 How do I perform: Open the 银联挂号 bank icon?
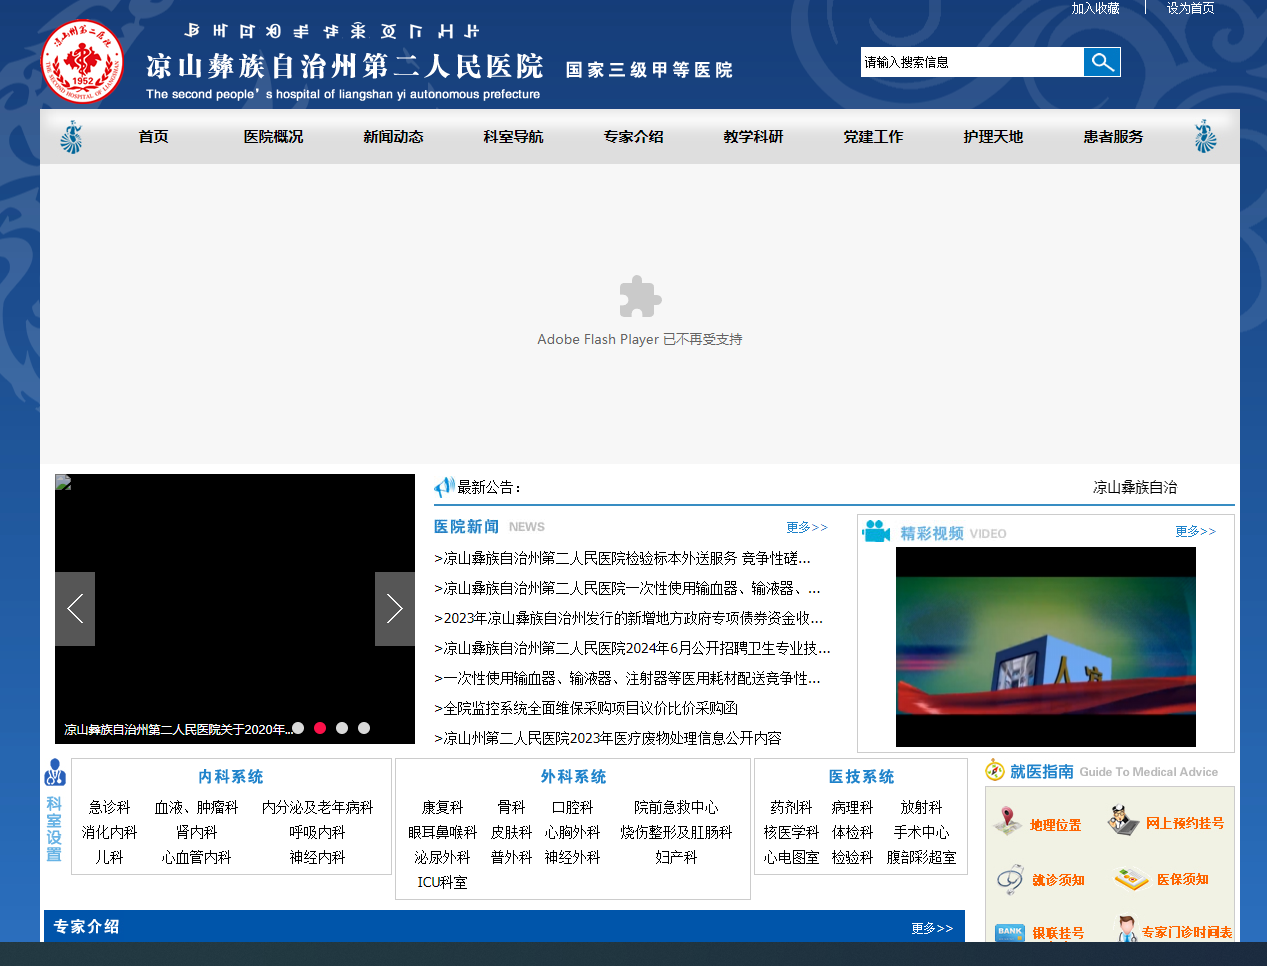point(1010,932)
